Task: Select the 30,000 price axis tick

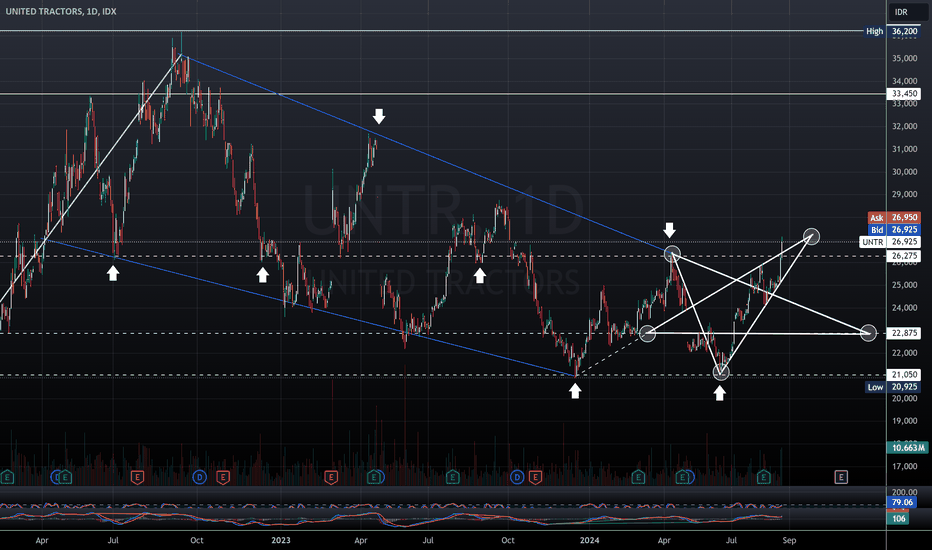Action: click(x=904, y=172)
